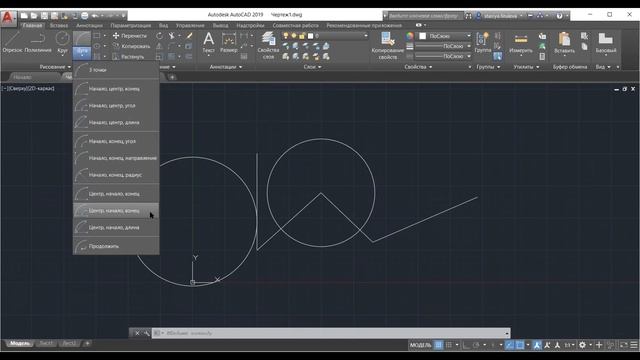
Task: Add a new drawing tab with plus button
Action: click(172, 77)
